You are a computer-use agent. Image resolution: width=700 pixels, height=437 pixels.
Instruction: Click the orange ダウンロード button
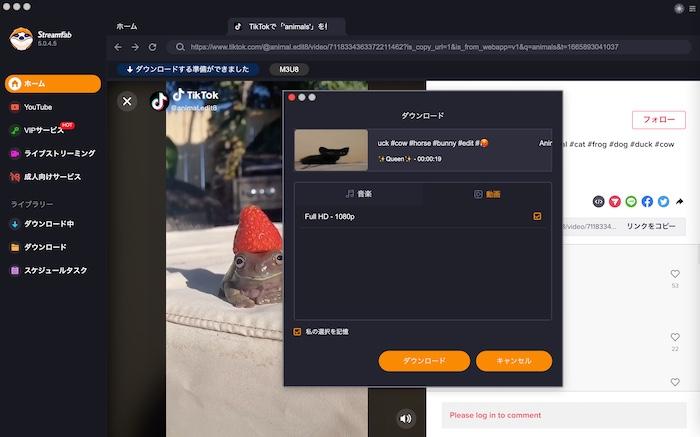pos(424,361)
